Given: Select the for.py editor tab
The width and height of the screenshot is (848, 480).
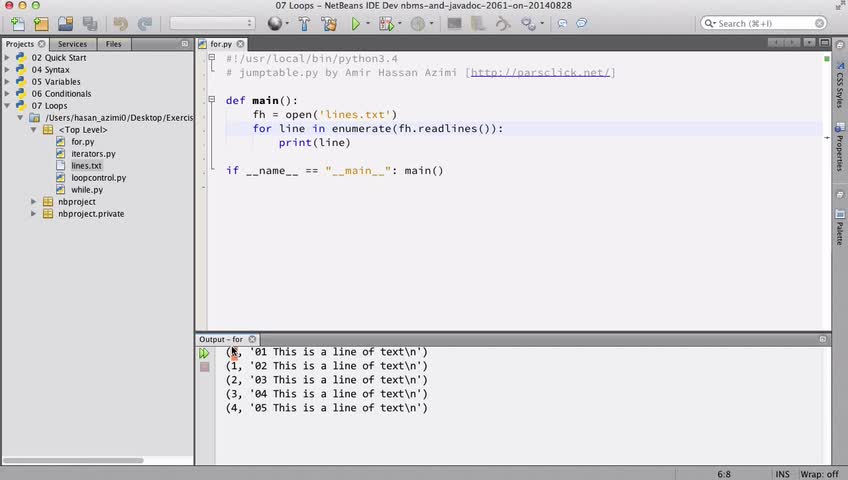Looking at the screenshot, I should pyautogui.click(x=221, y=44).
